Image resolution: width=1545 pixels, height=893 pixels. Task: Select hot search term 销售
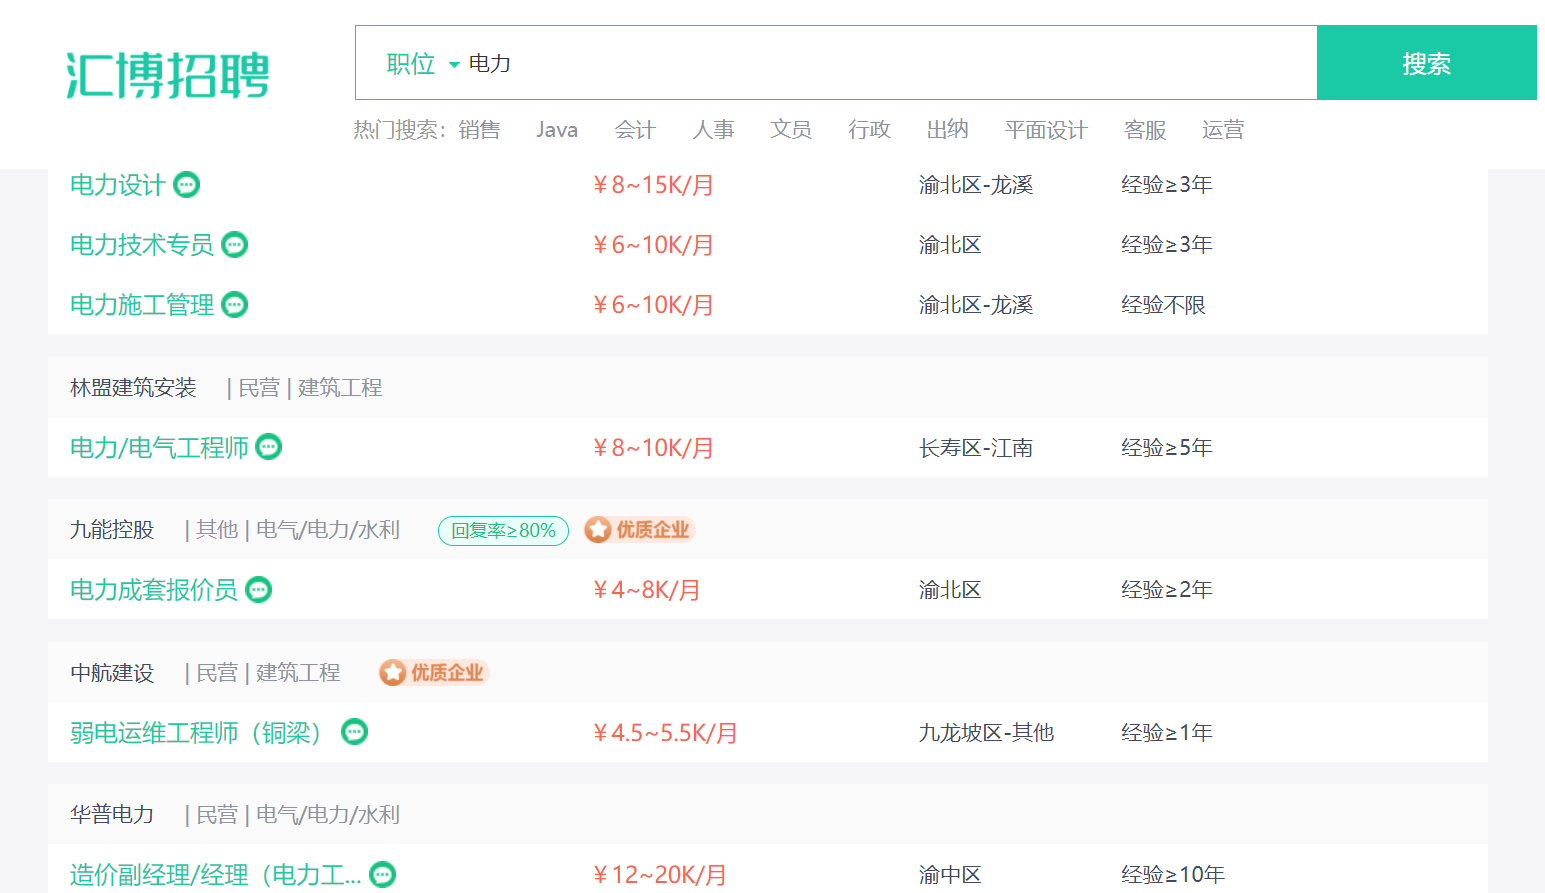[480, 130]
